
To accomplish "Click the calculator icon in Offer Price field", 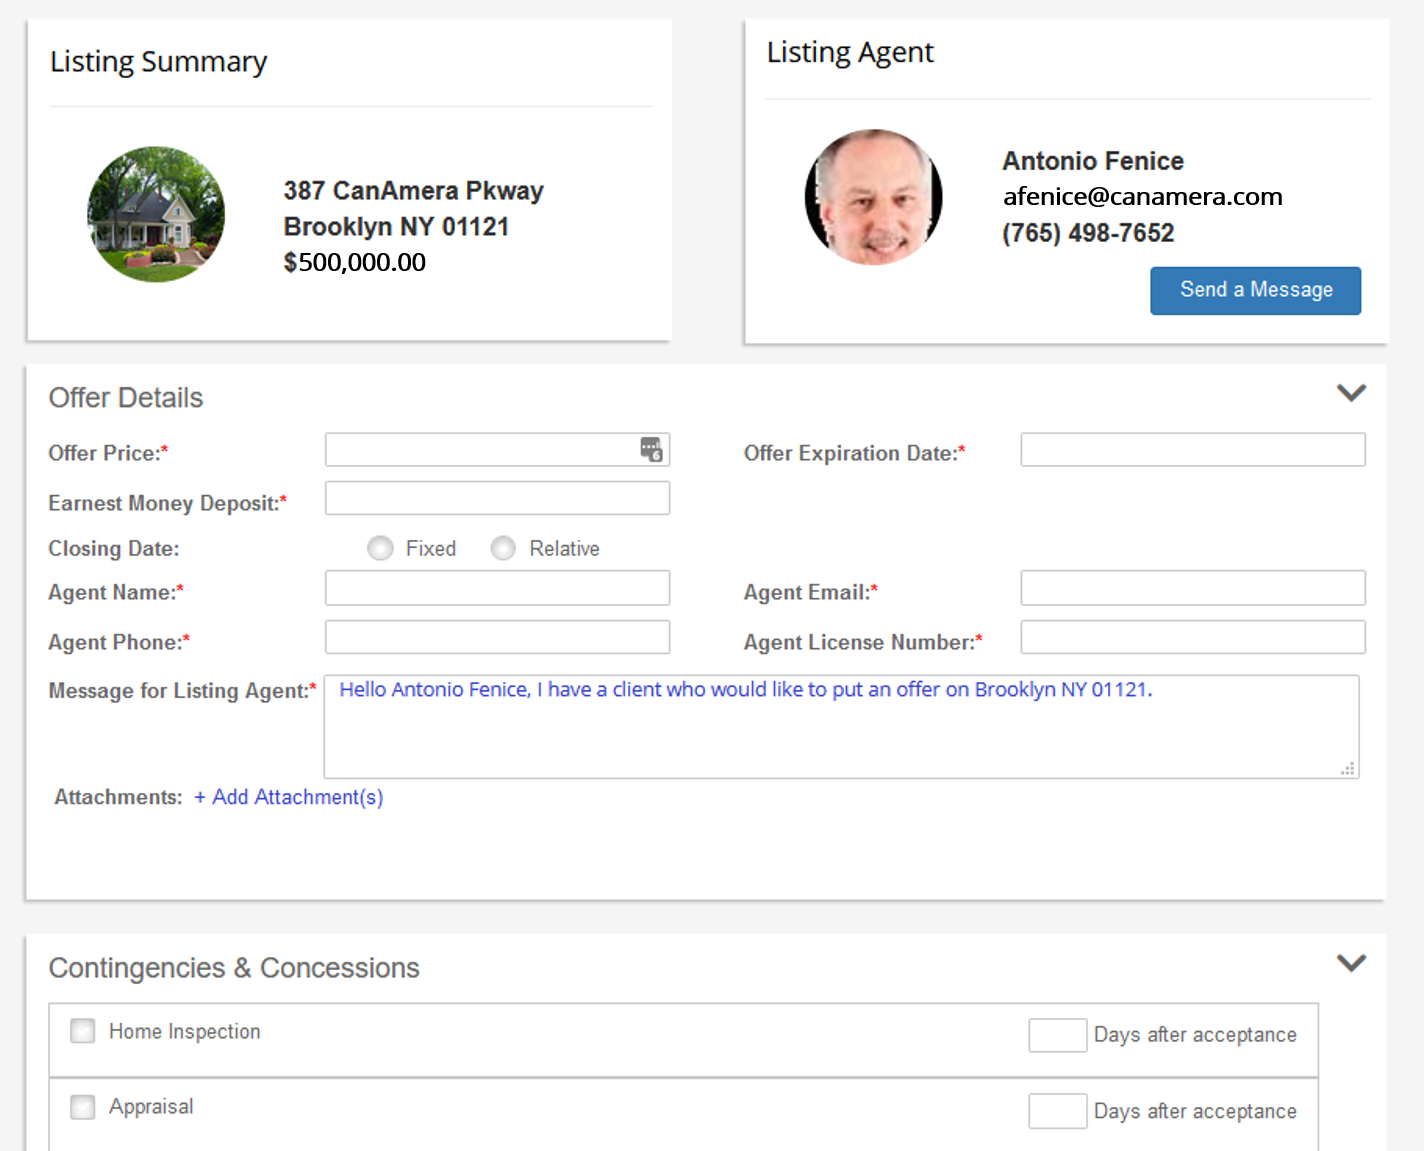I will [651, 450].
